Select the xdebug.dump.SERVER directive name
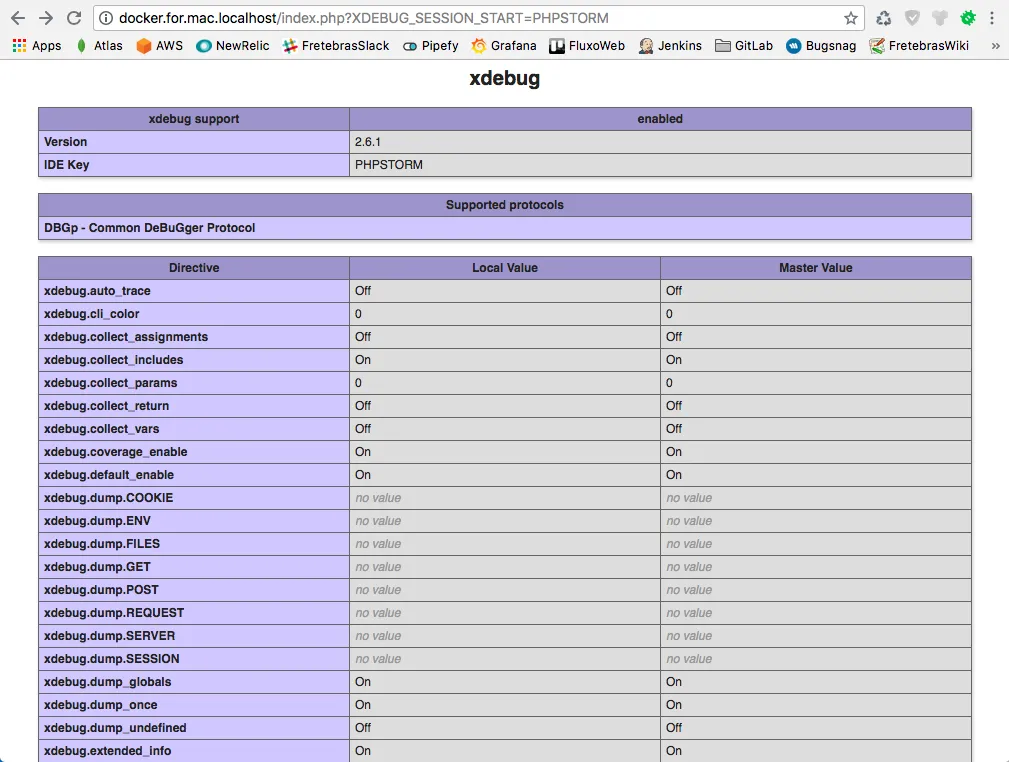 tap(109, 636)
